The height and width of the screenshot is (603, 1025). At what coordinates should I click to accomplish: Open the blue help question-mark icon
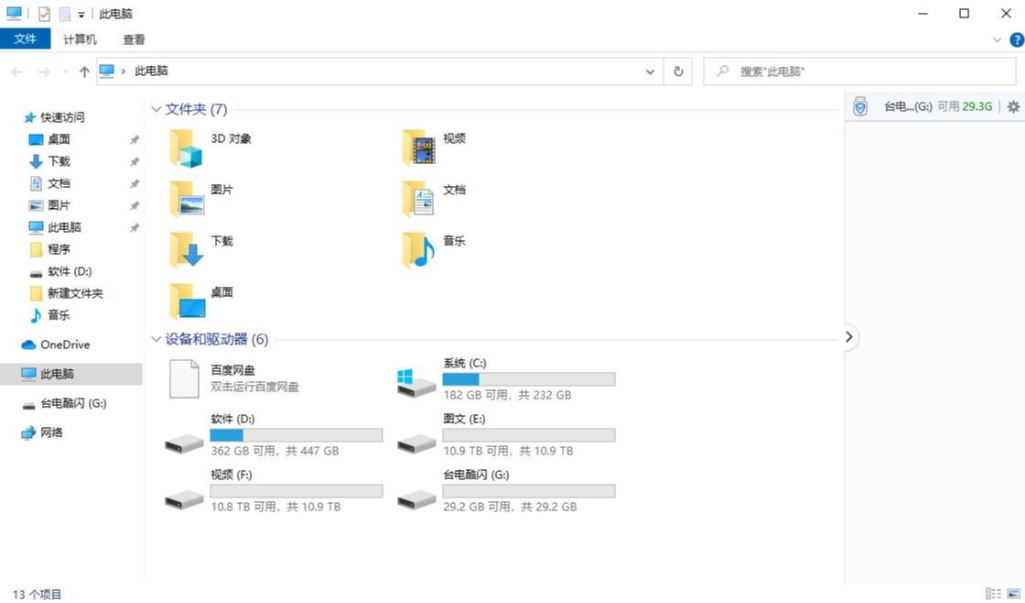coord(1017,40)
